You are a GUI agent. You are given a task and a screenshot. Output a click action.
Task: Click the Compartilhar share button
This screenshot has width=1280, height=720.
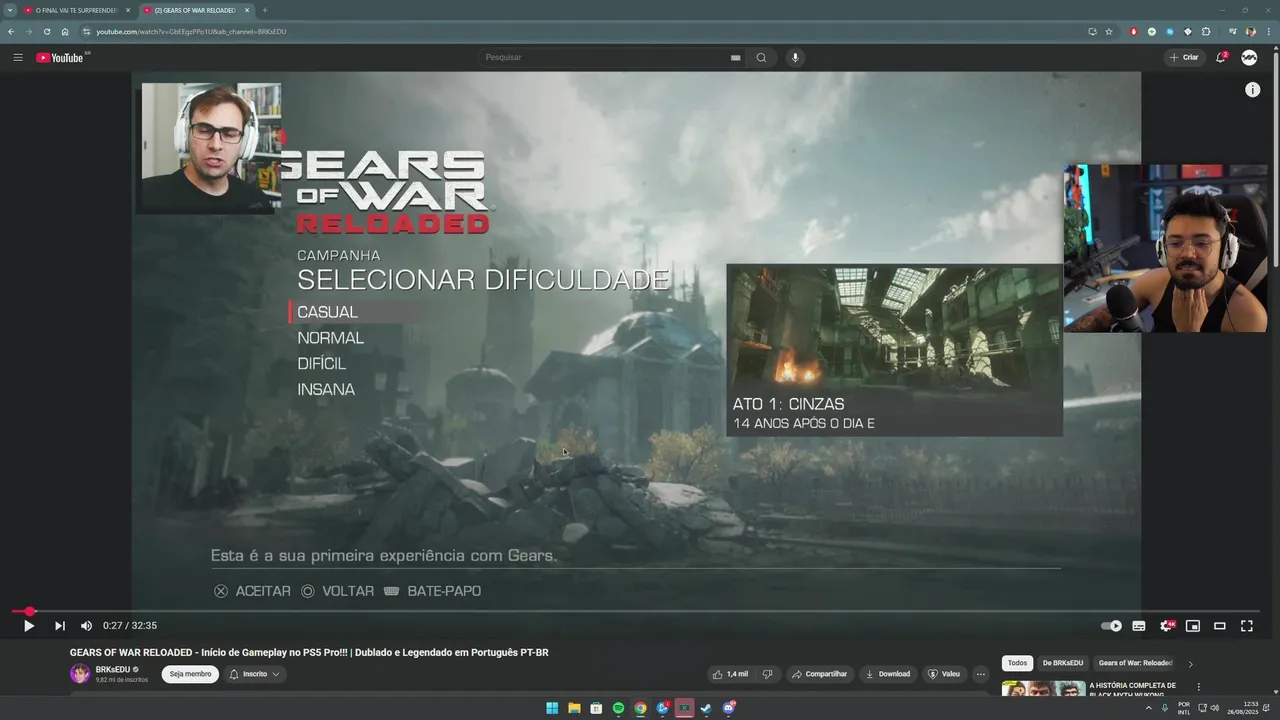[x=819, y=674]
